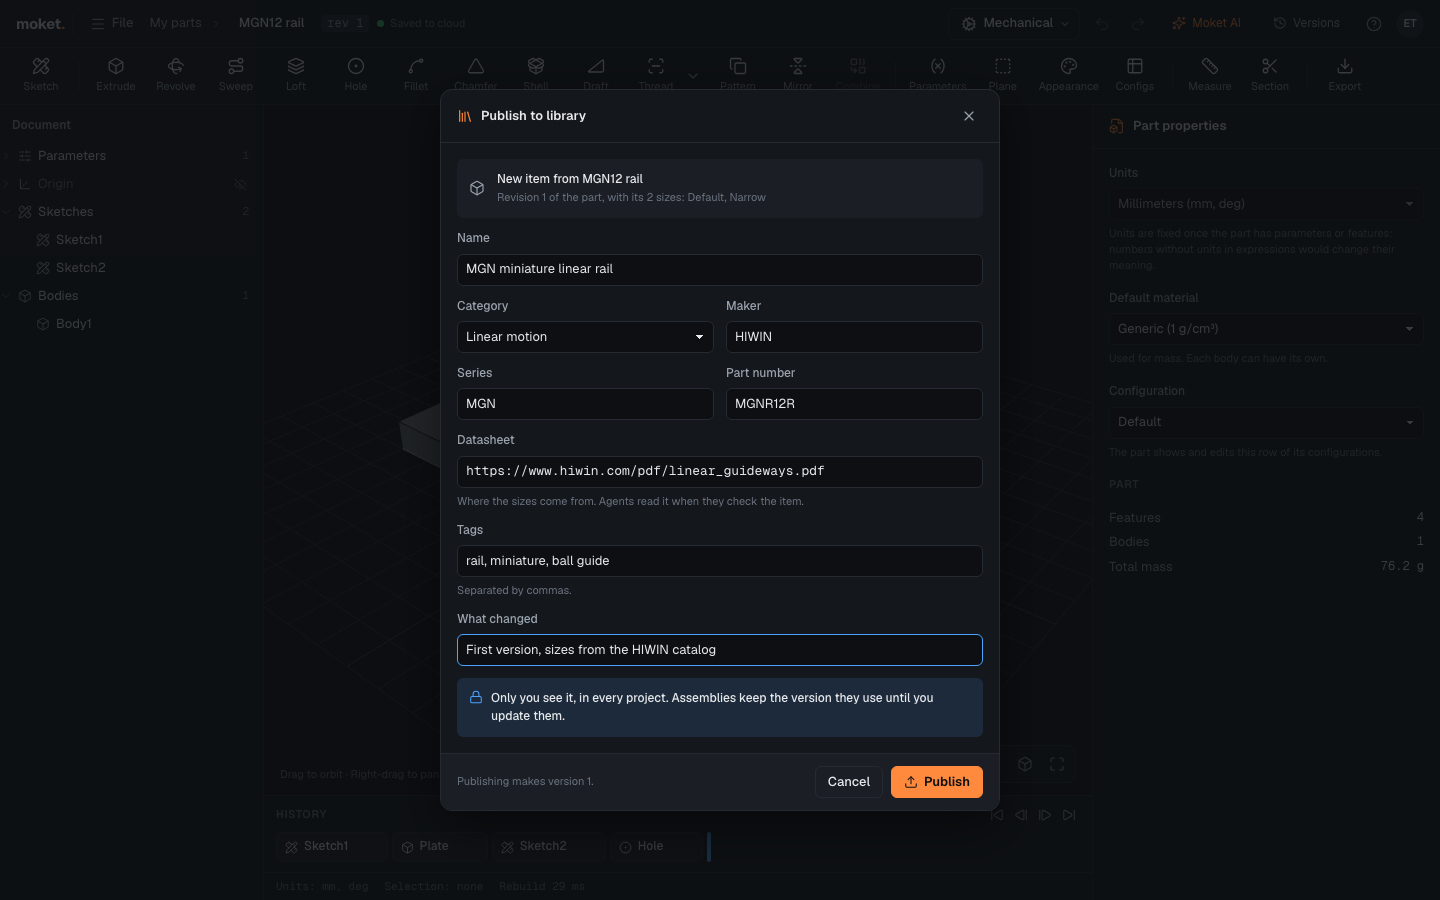Select the Mirror tool
The height and width of the screenshot is (900, 1440).
pyautogui.click(x=798, y=74)
